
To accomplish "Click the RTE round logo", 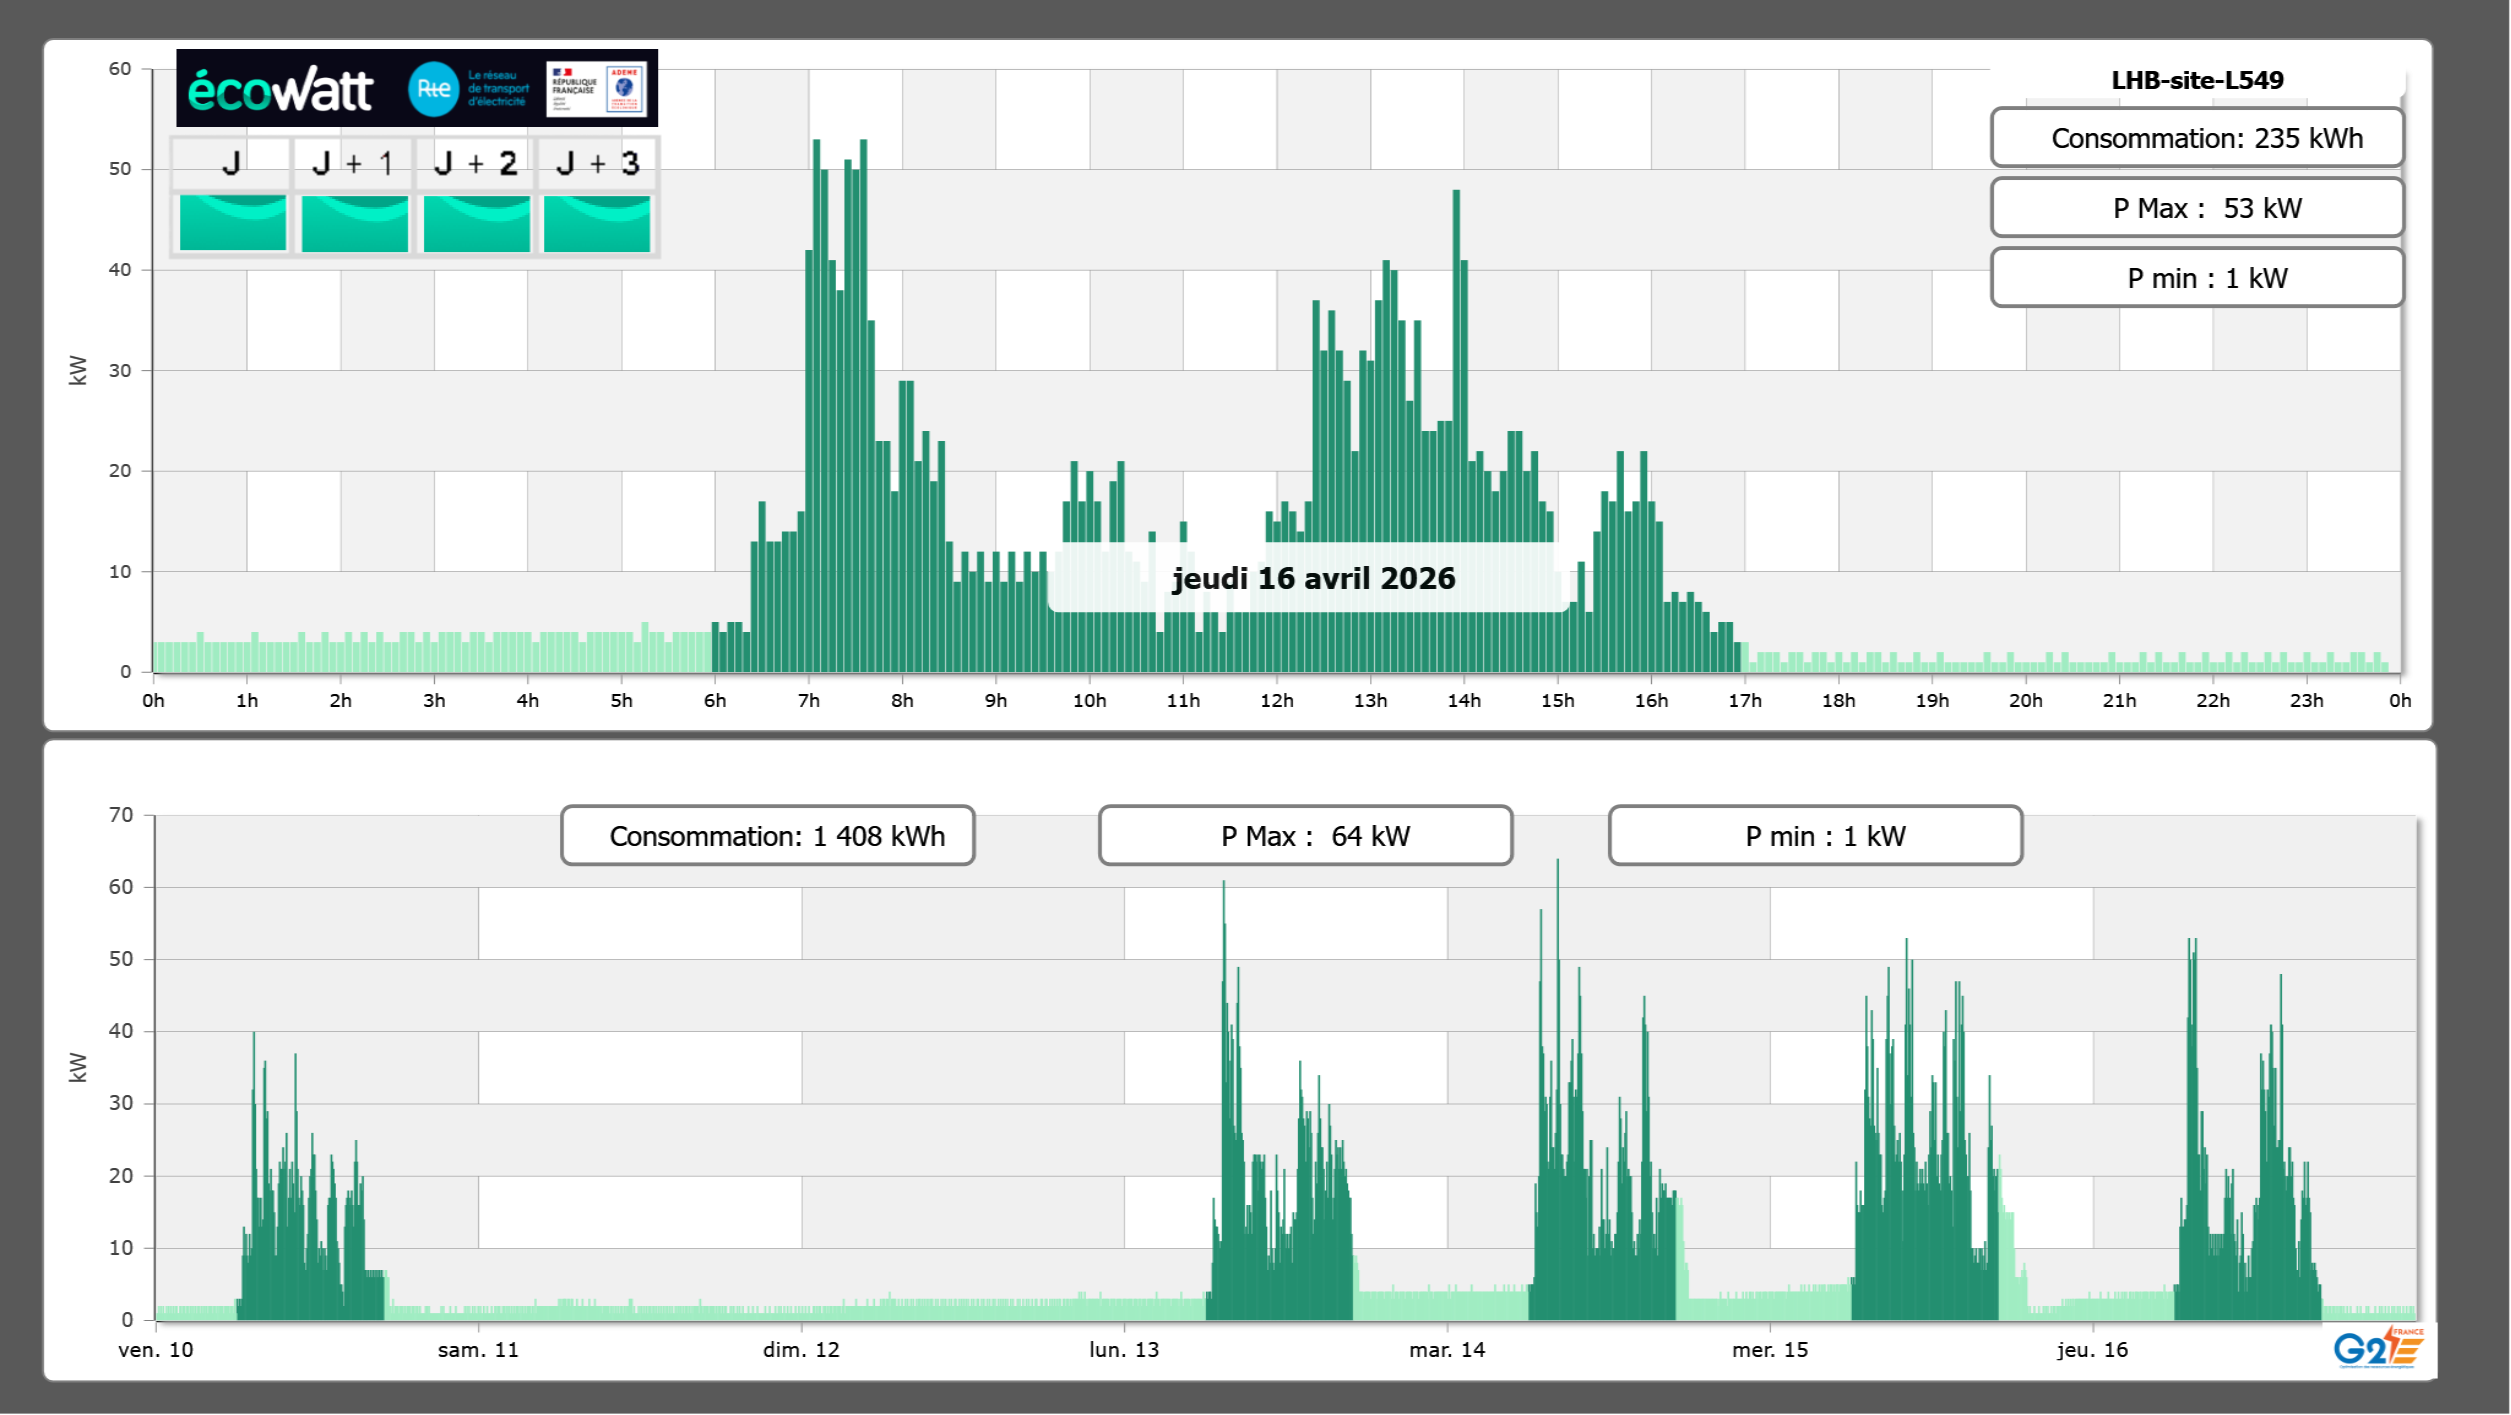I will pos(433,89).
